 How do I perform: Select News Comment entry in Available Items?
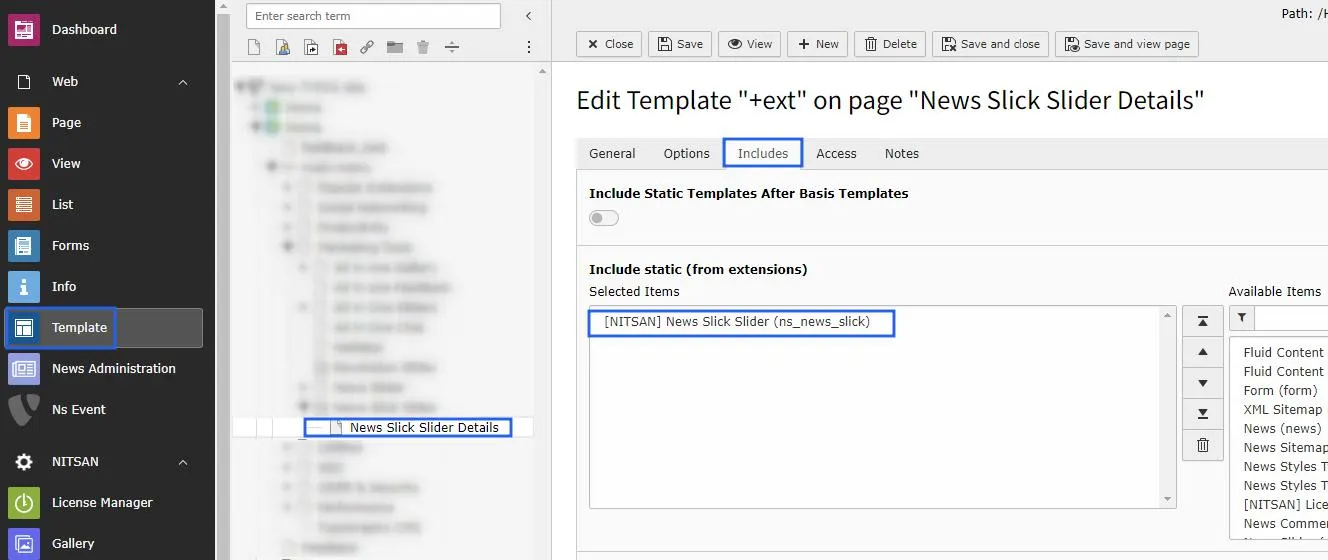tap(1284, 524)
